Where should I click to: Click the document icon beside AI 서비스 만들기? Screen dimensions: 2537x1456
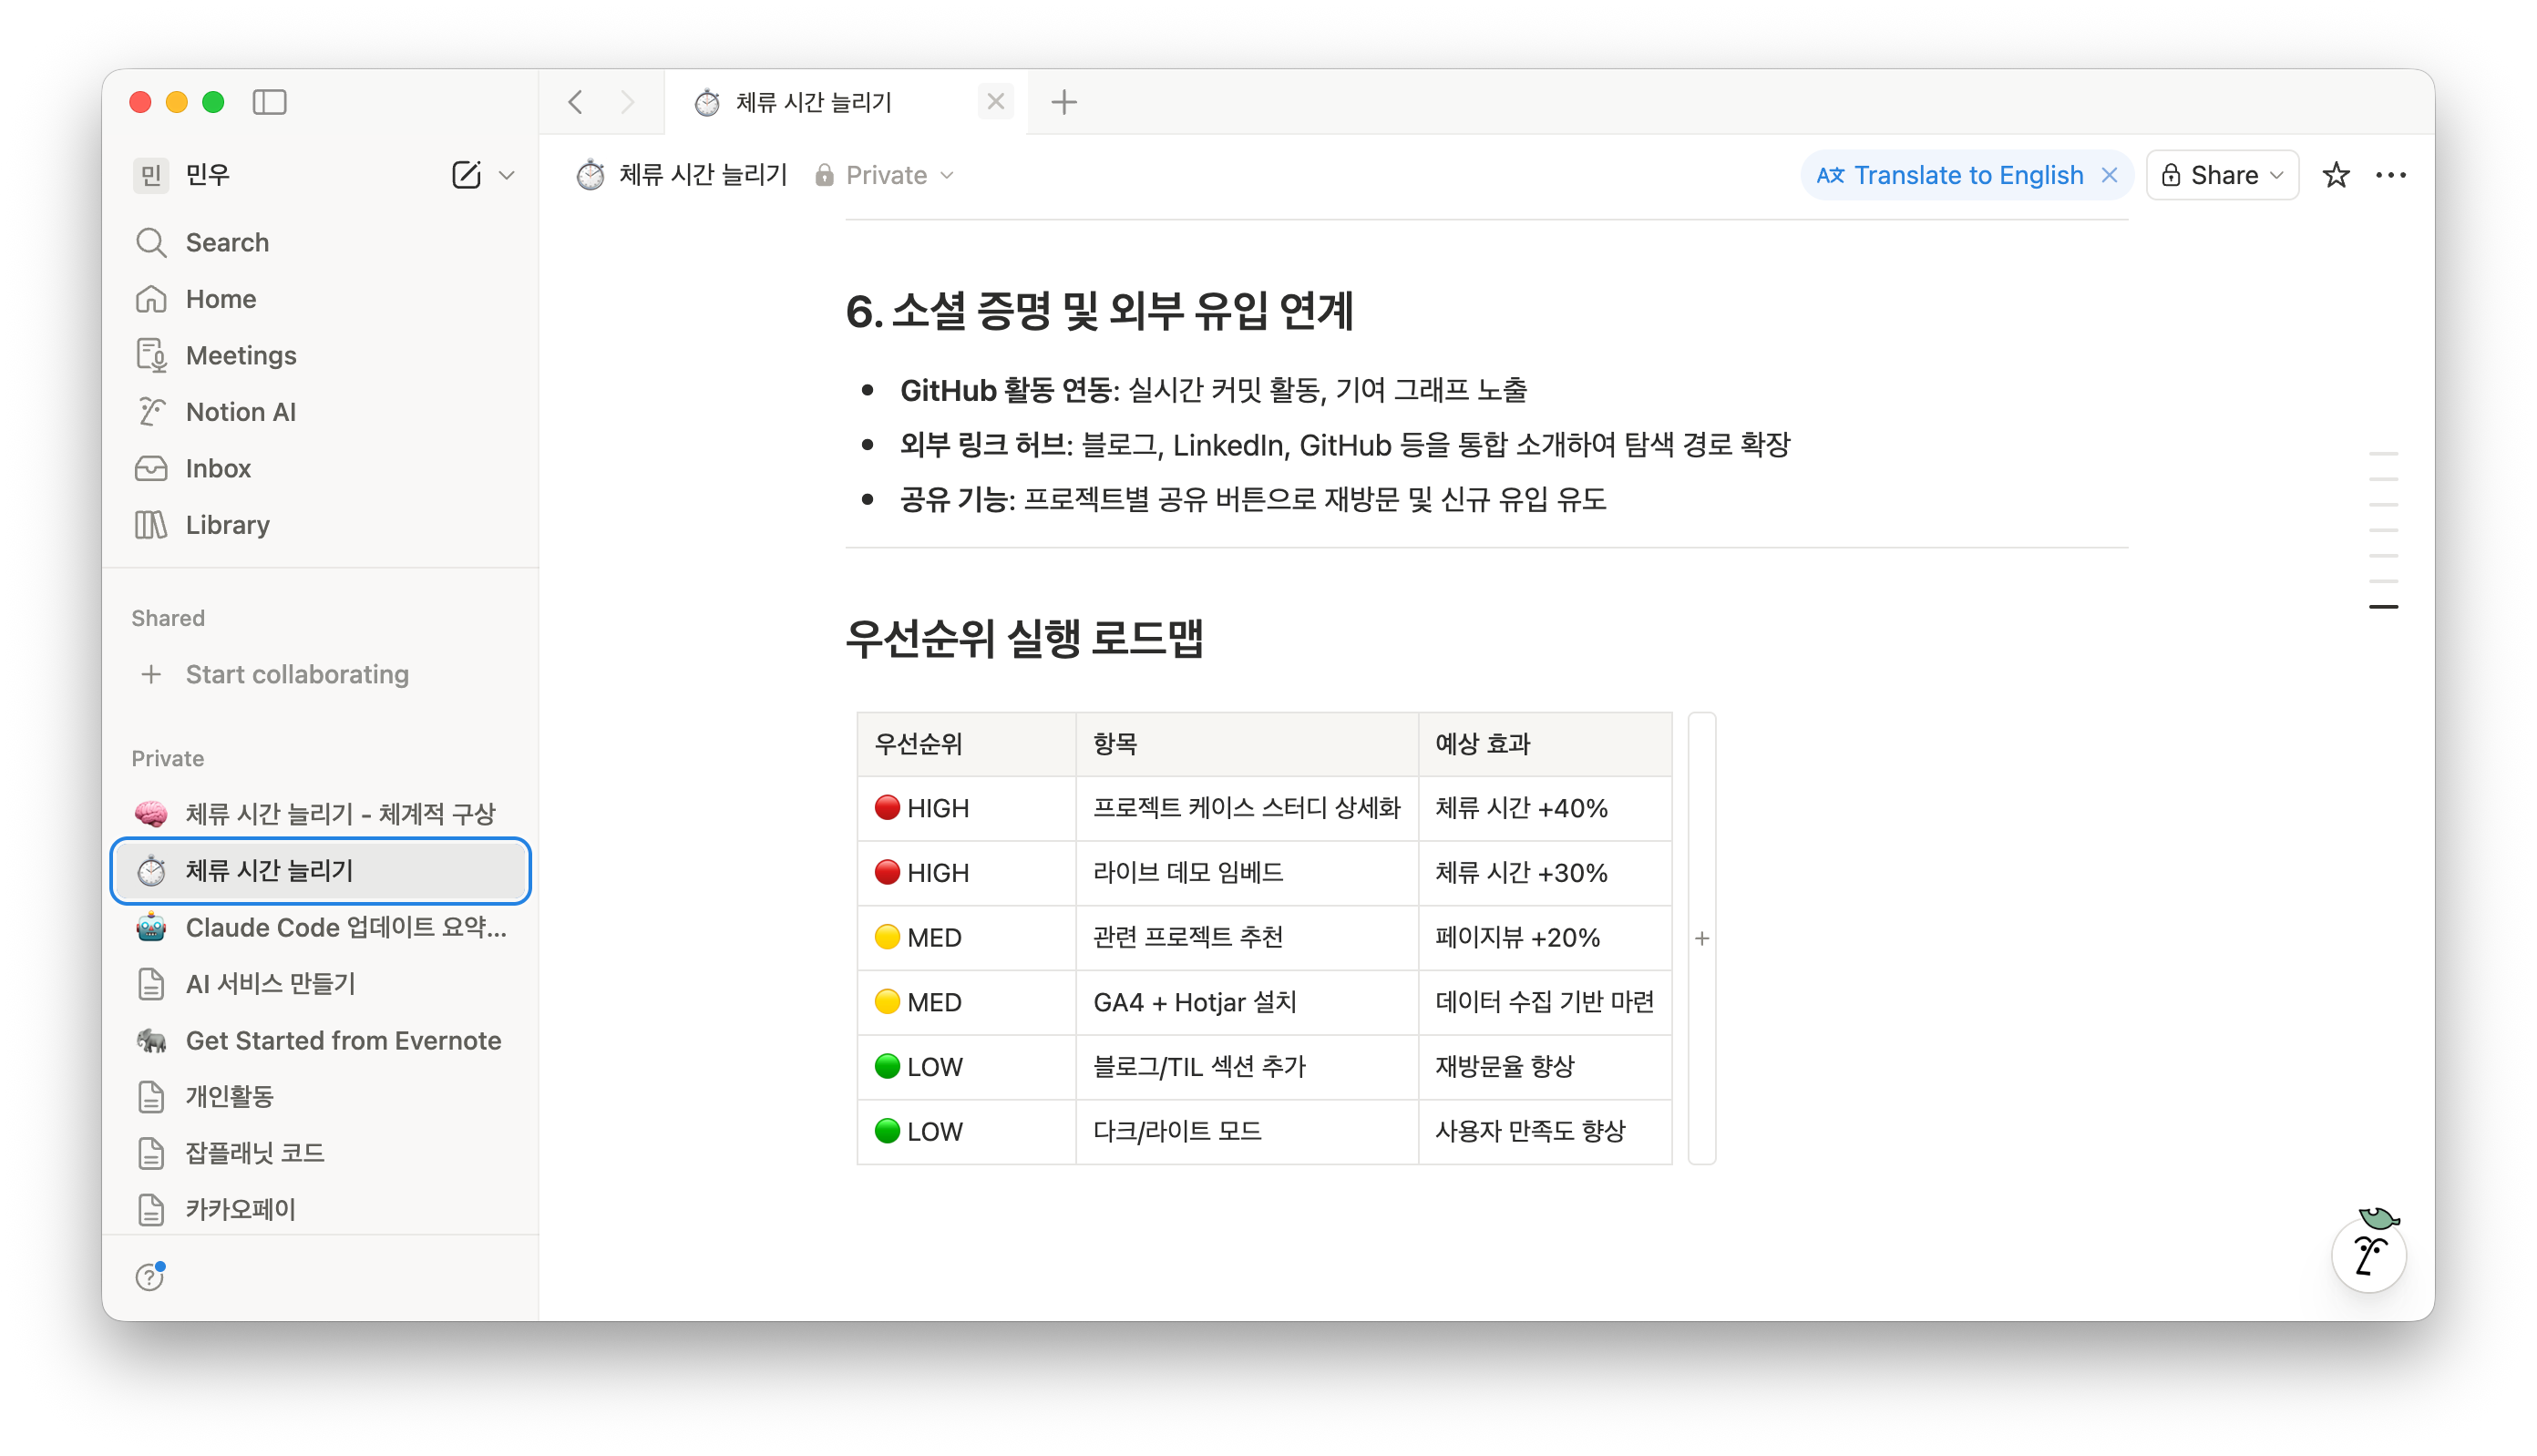point(151,984)
